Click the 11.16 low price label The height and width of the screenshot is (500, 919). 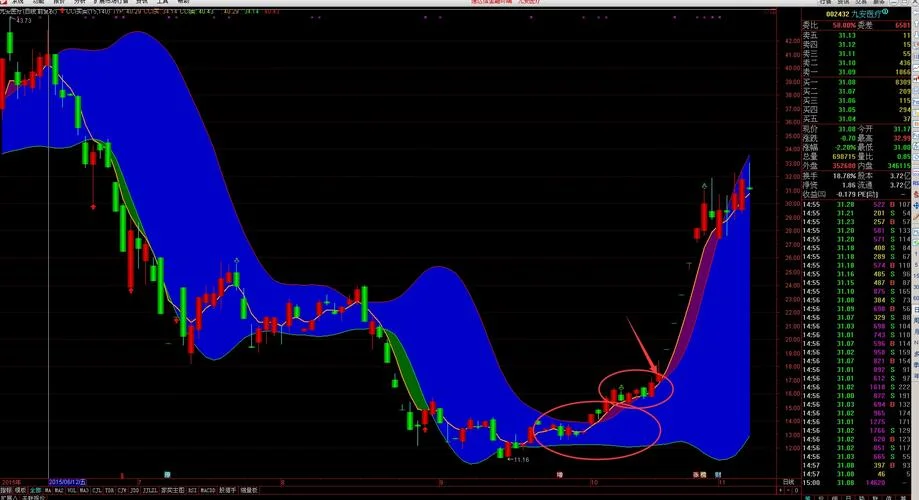click(x=520, y=460)
